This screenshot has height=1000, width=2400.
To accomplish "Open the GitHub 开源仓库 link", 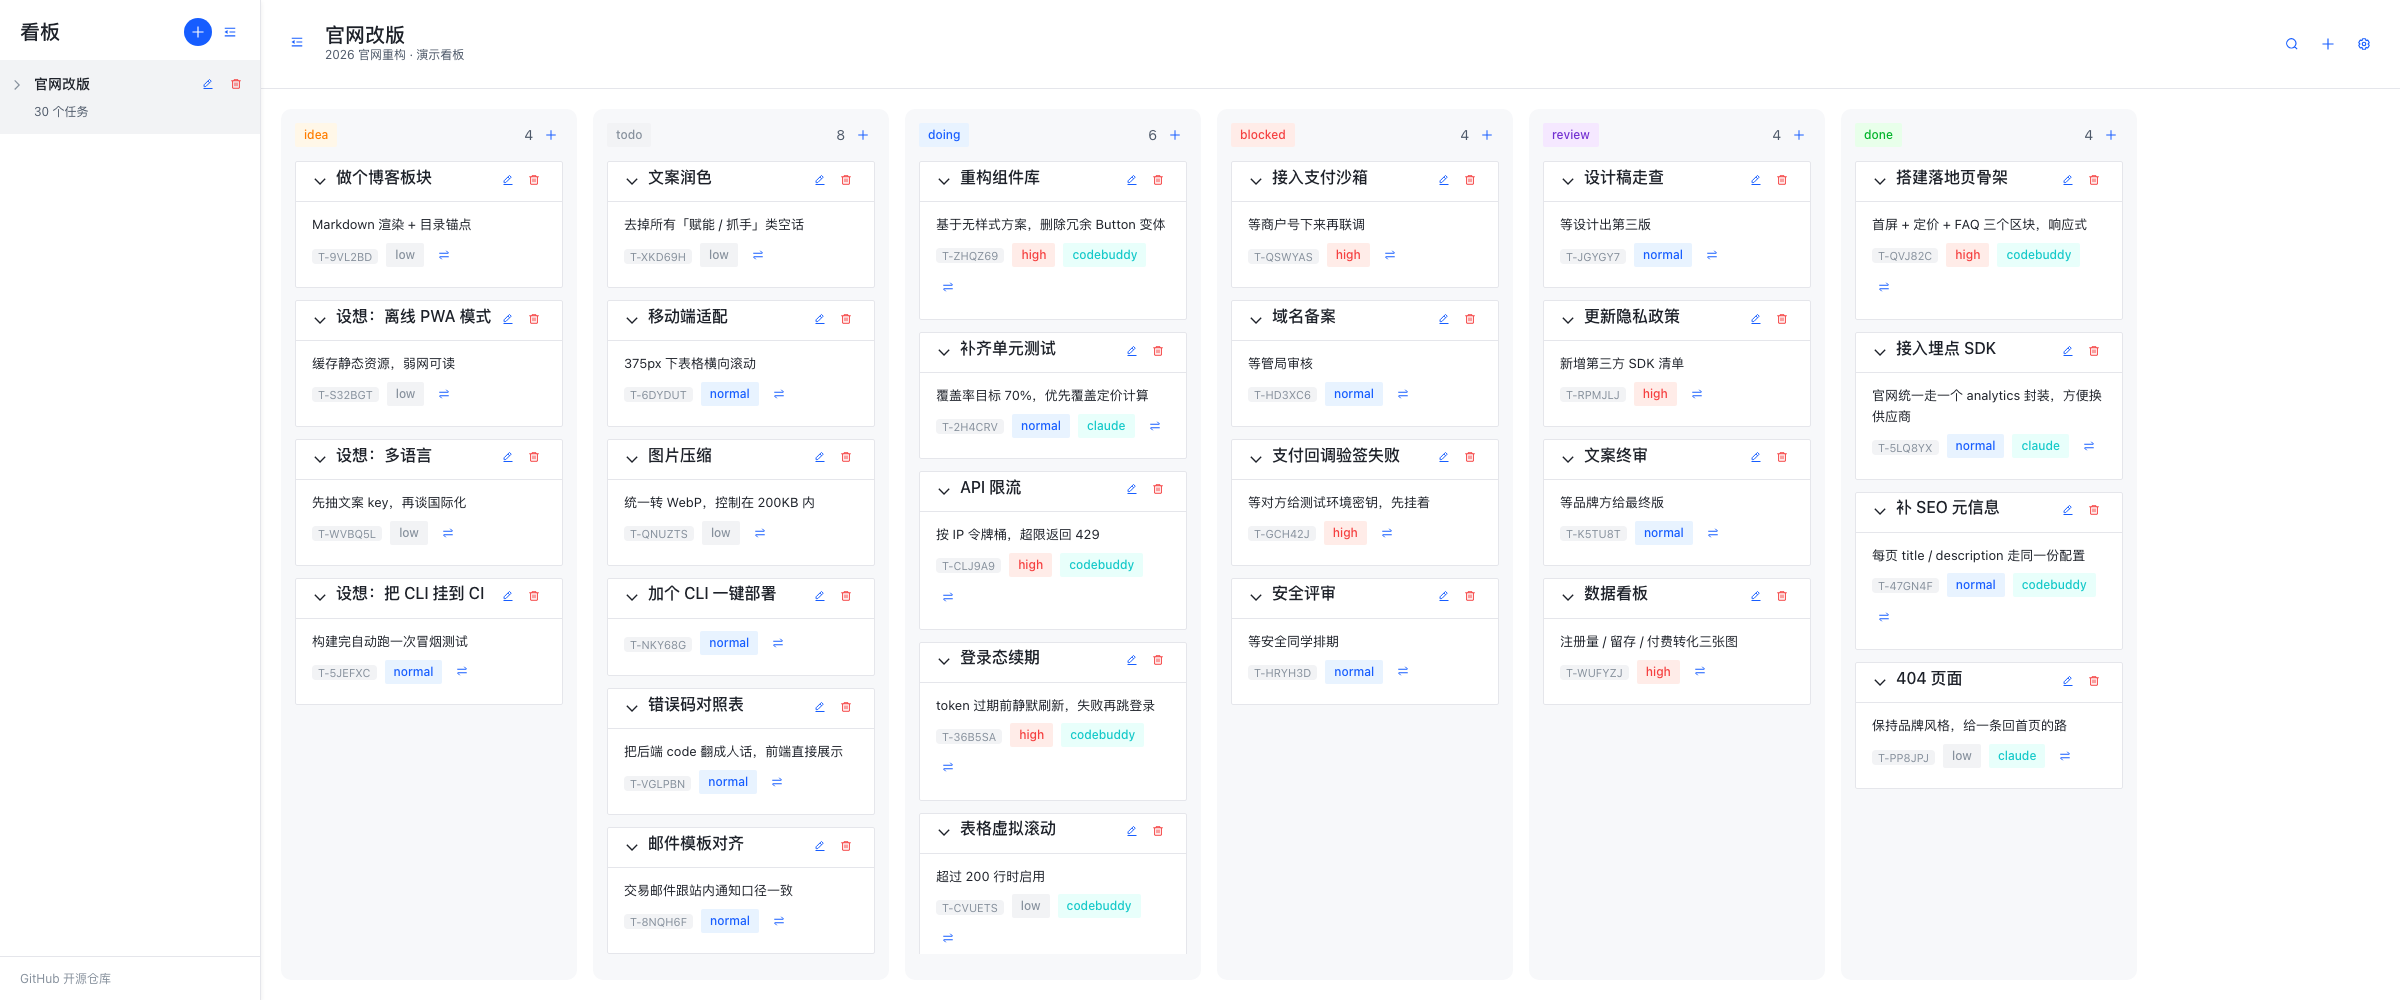I will pyautogui.click(x=65, y=979).
